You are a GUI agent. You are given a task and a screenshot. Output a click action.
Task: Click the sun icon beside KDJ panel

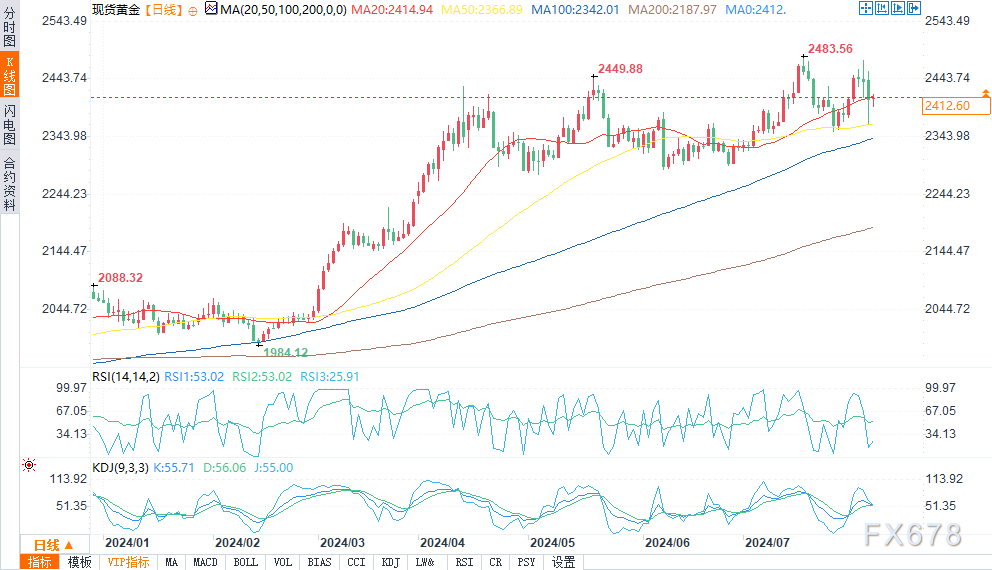pyautogui.click(x=29, y=465)
